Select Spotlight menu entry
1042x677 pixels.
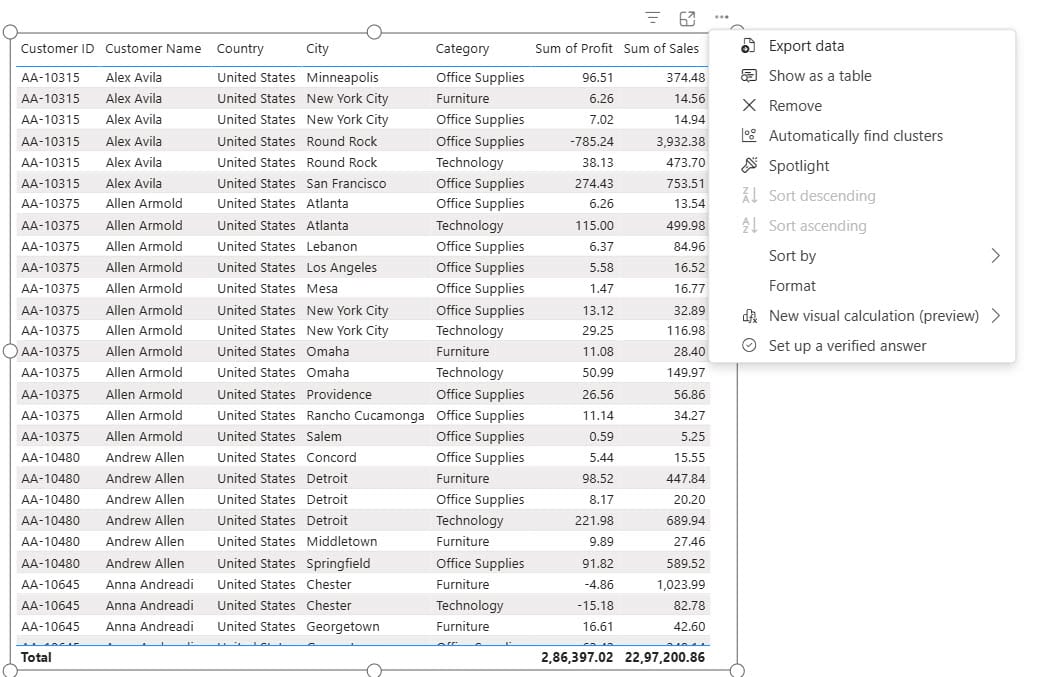click(862, 165)
